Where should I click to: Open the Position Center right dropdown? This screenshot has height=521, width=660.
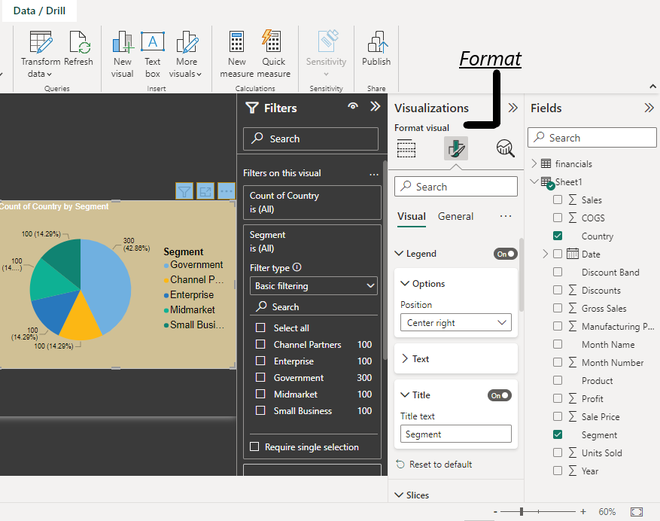click(x=456, y=323)
